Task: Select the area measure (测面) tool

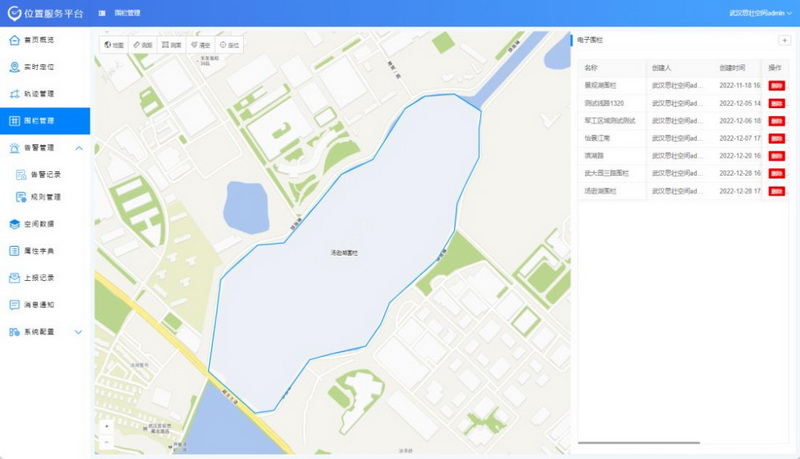Action: pyautogui.click(x=171, y=45)
